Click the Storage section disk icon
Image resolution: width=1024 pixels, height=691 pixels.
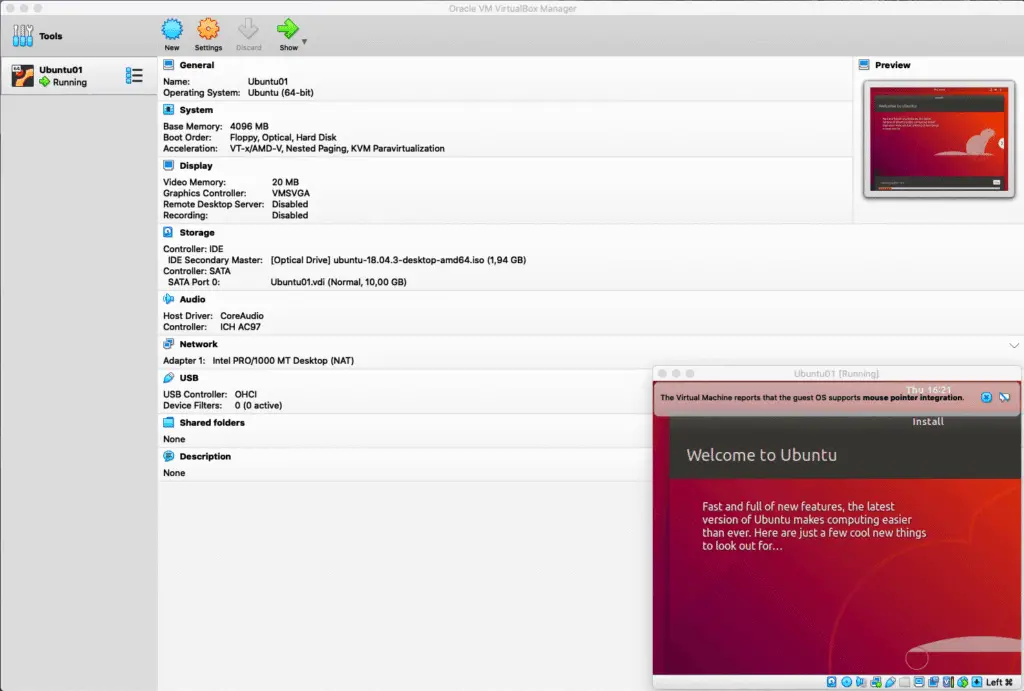(x=168, y=232)
